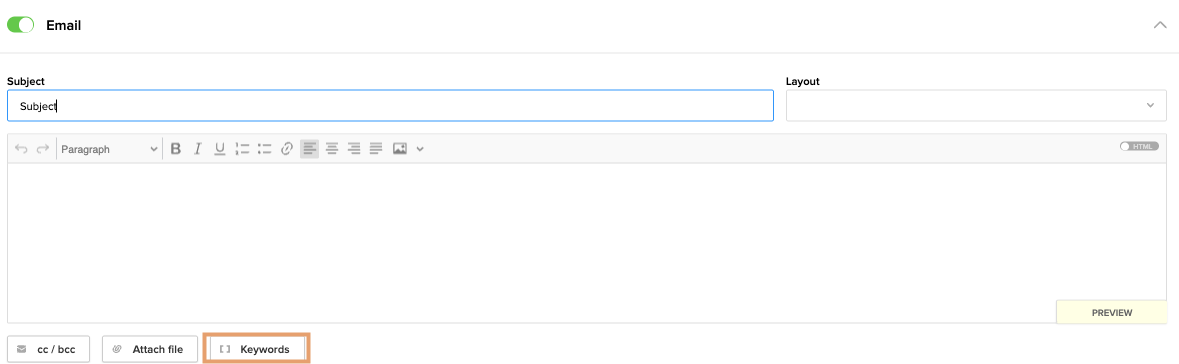Insert an image into the email

400,149
